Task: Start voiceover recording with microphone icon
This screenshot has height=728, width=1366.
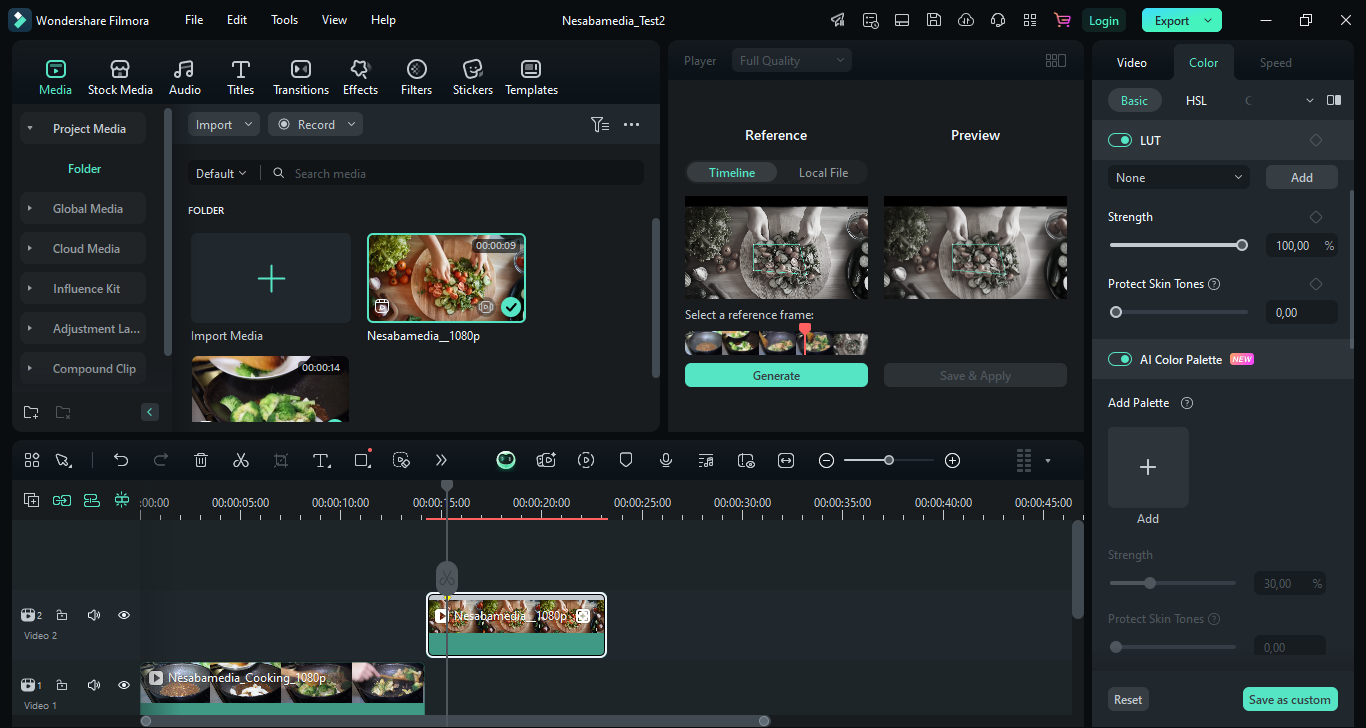Action: (666, 460)
